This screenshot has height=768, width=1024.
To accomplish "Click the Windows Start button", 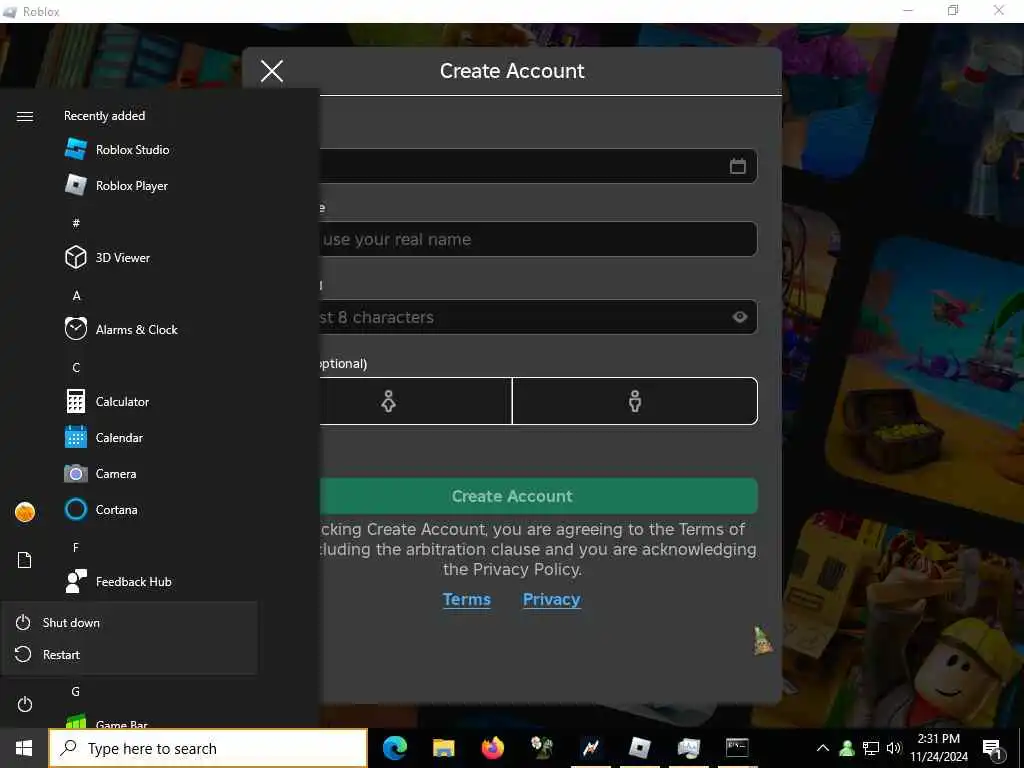I will point(24,748).
